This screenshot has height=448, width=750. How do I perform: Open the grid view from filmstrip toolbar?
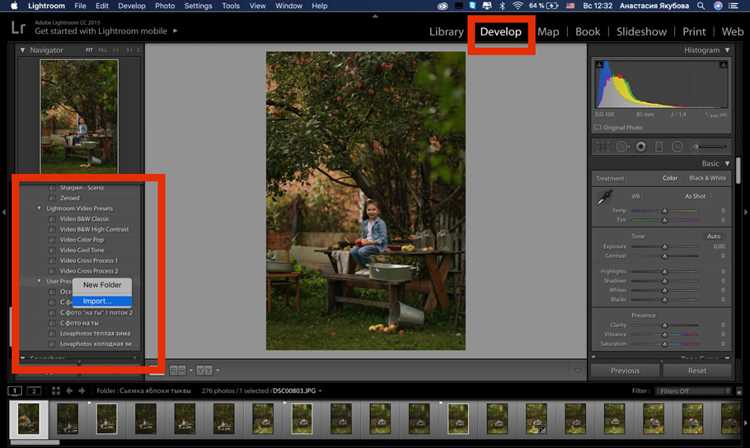(56, 391)
